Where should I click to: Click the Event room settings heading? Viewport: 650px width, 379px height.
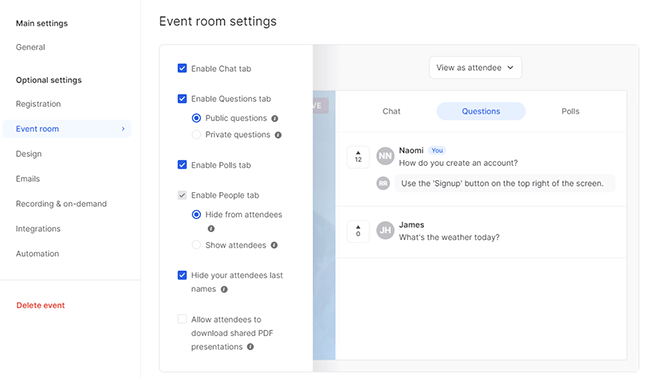[218, 22]
